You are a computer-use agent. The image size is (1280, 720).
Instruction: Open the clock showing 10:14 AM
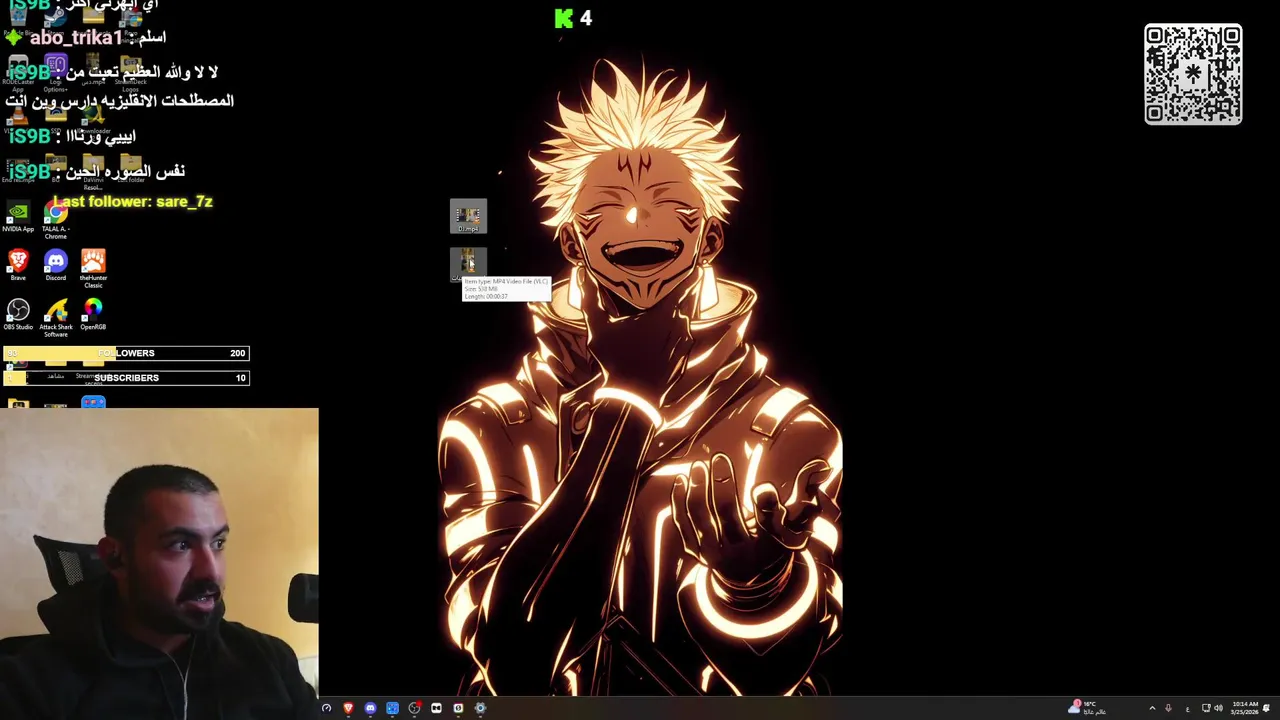[1245, 708]
